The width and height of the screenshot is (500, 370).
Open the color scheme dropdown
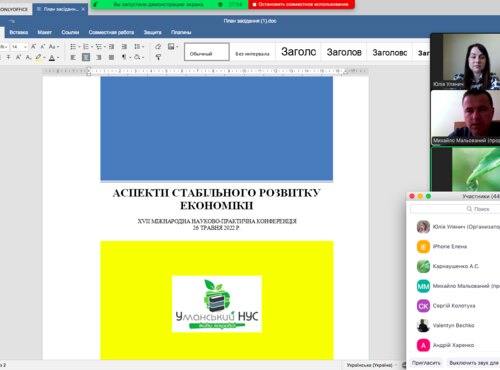[x=173, y=47]
